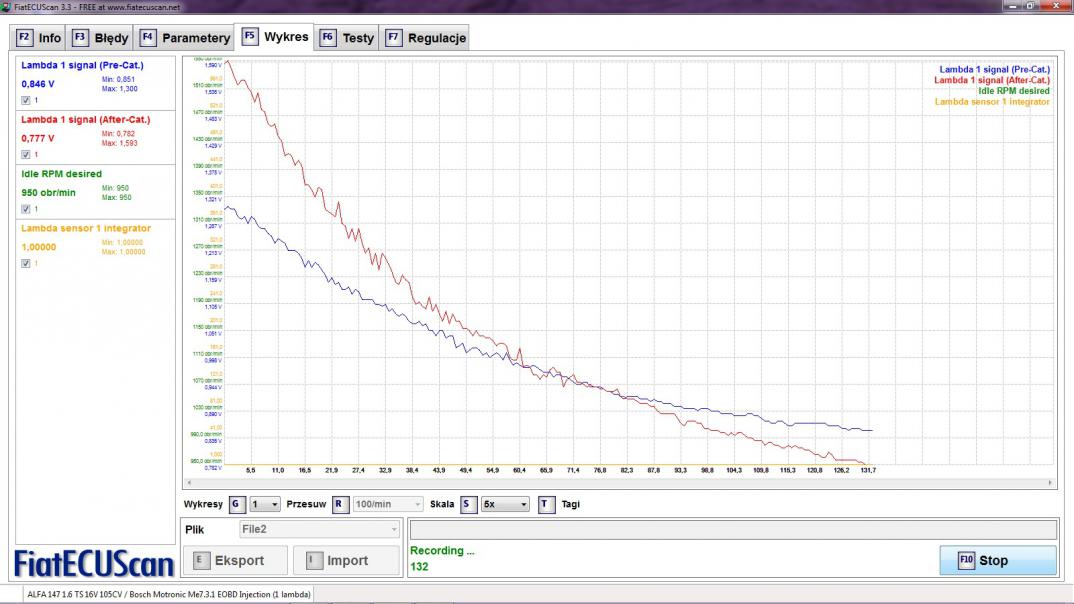The image size is (1074, 604).
Task: Click the F7 key icon on Regulacje tab
Action: (393, 38)
